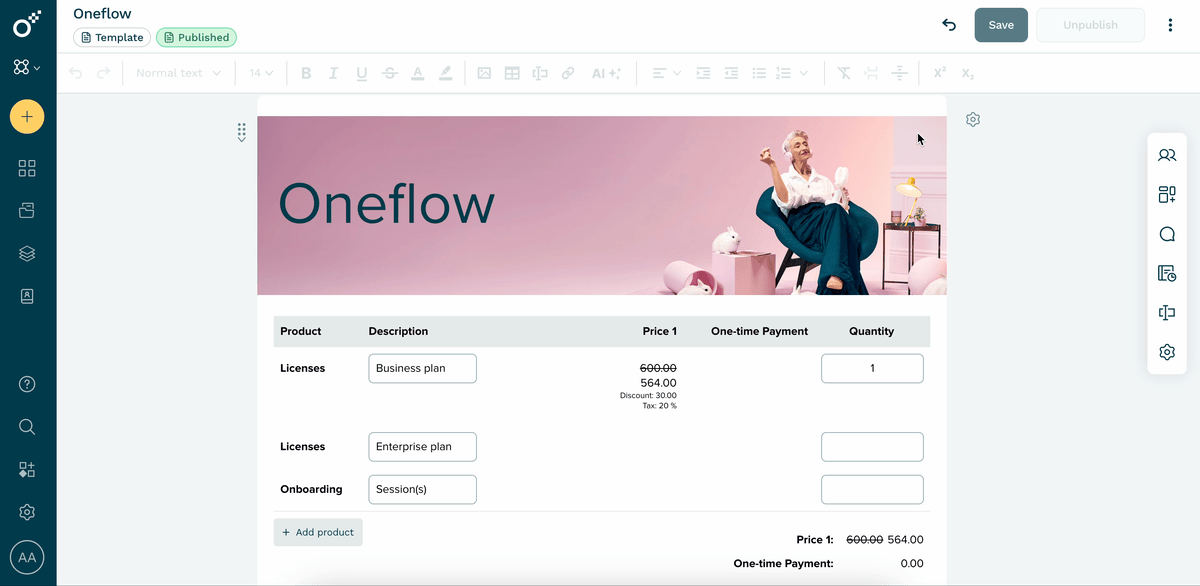Open the documents folder icon in the sidebar
Screen dimensions: 1200x586
click(27, 211)
